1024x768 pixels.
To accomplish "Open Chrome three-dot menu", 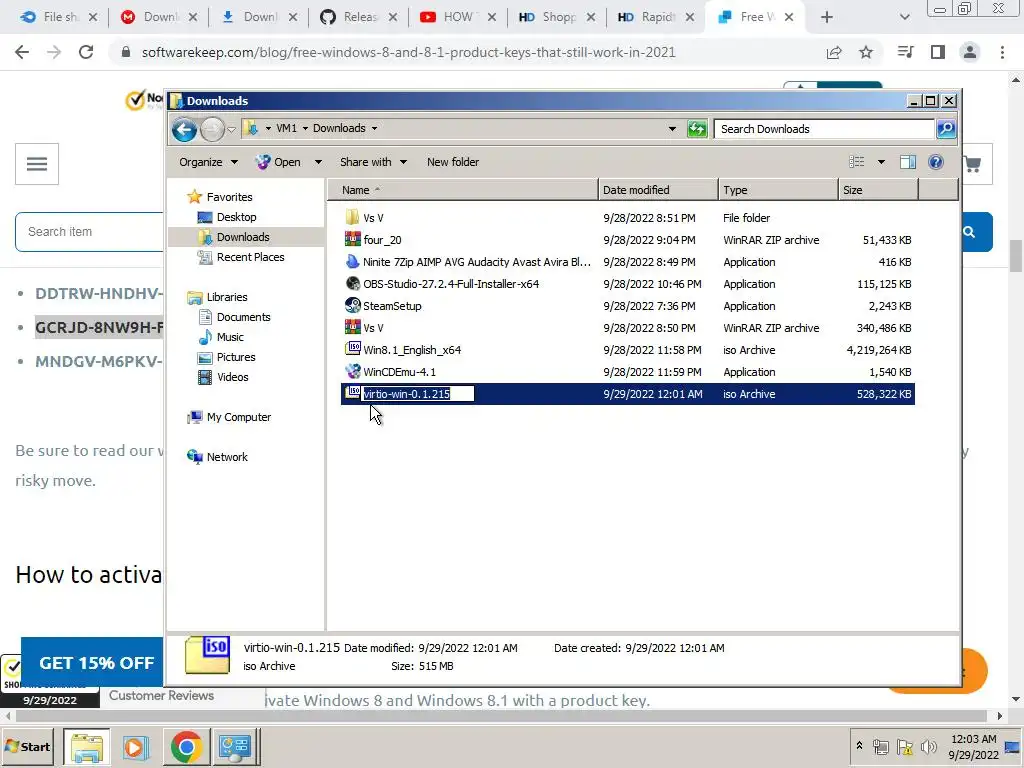I will (x=1002, y=52).
